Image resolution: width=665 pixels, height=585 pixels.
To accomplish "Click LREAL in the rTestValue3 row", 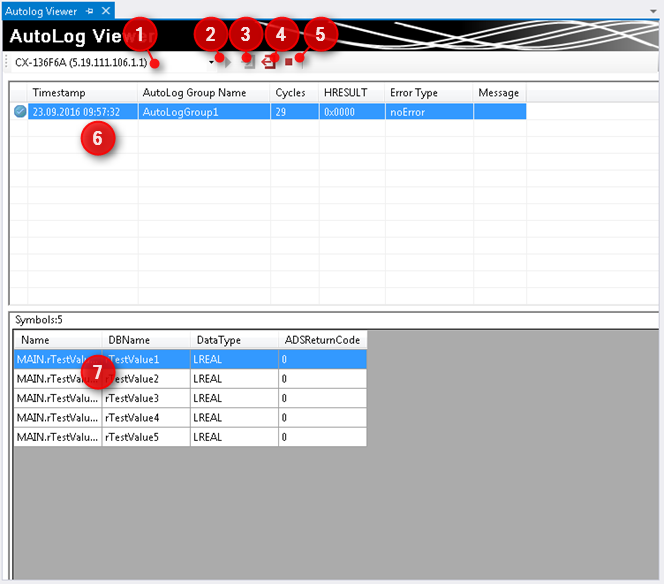I will click(x=234, y=398).
